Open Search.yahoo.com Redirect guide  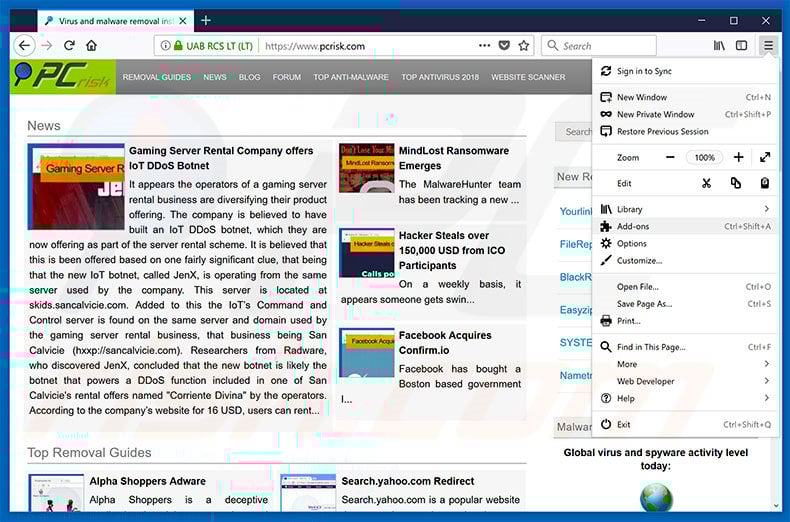pyautogui.click(x=408, y=481)
